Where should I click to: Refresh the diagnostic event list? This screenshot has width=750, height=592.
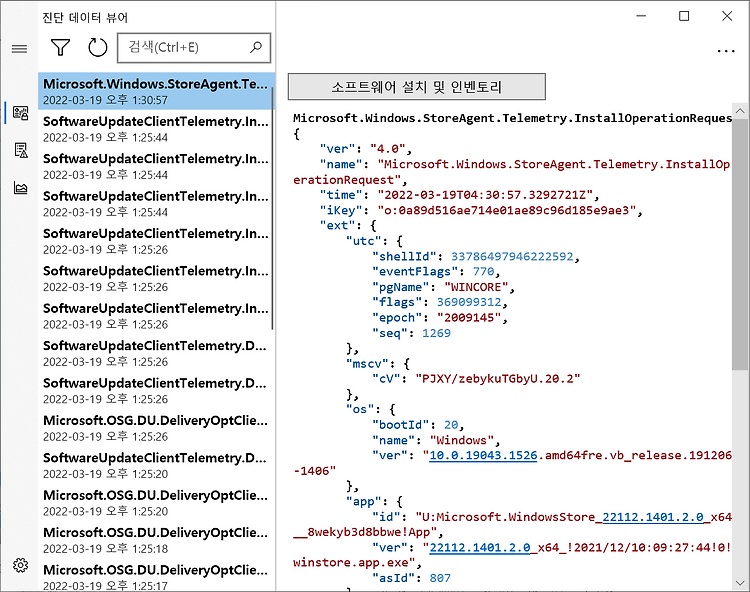(98, 47)
